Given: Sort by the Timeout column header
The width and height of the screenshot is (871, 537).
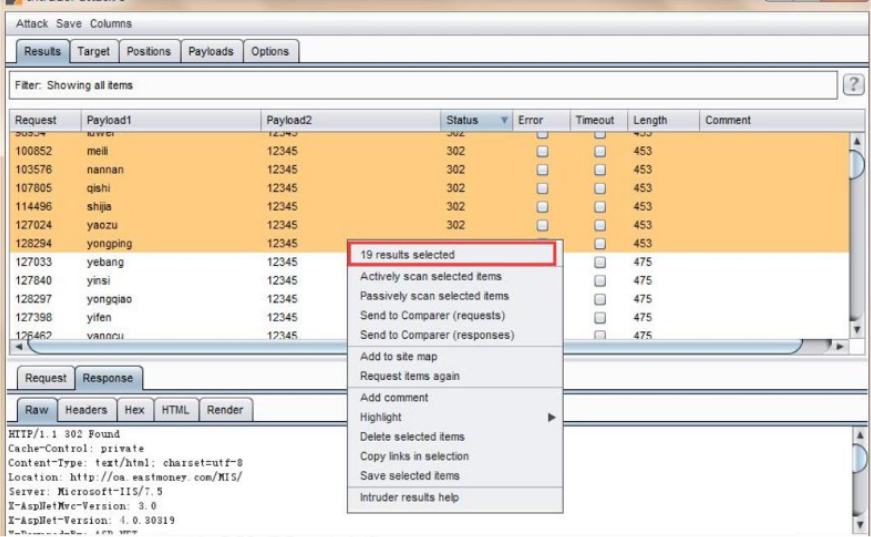Looking at the screenshot, I should pos(599,120).
